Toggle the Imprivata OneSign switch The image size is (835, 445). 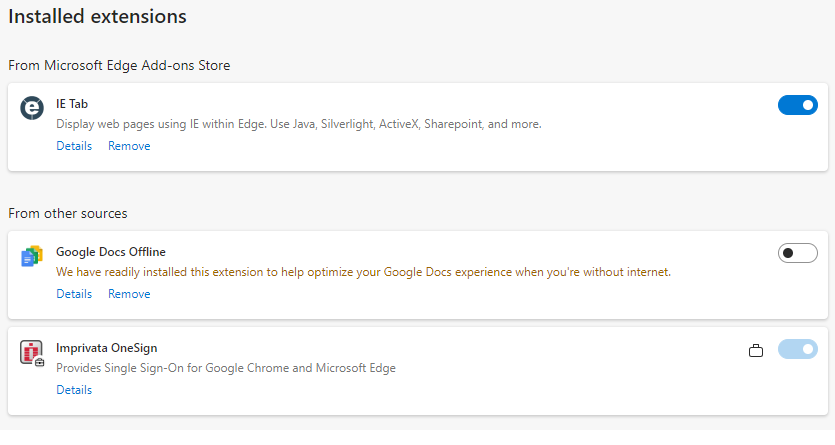[x=797, y=349]
